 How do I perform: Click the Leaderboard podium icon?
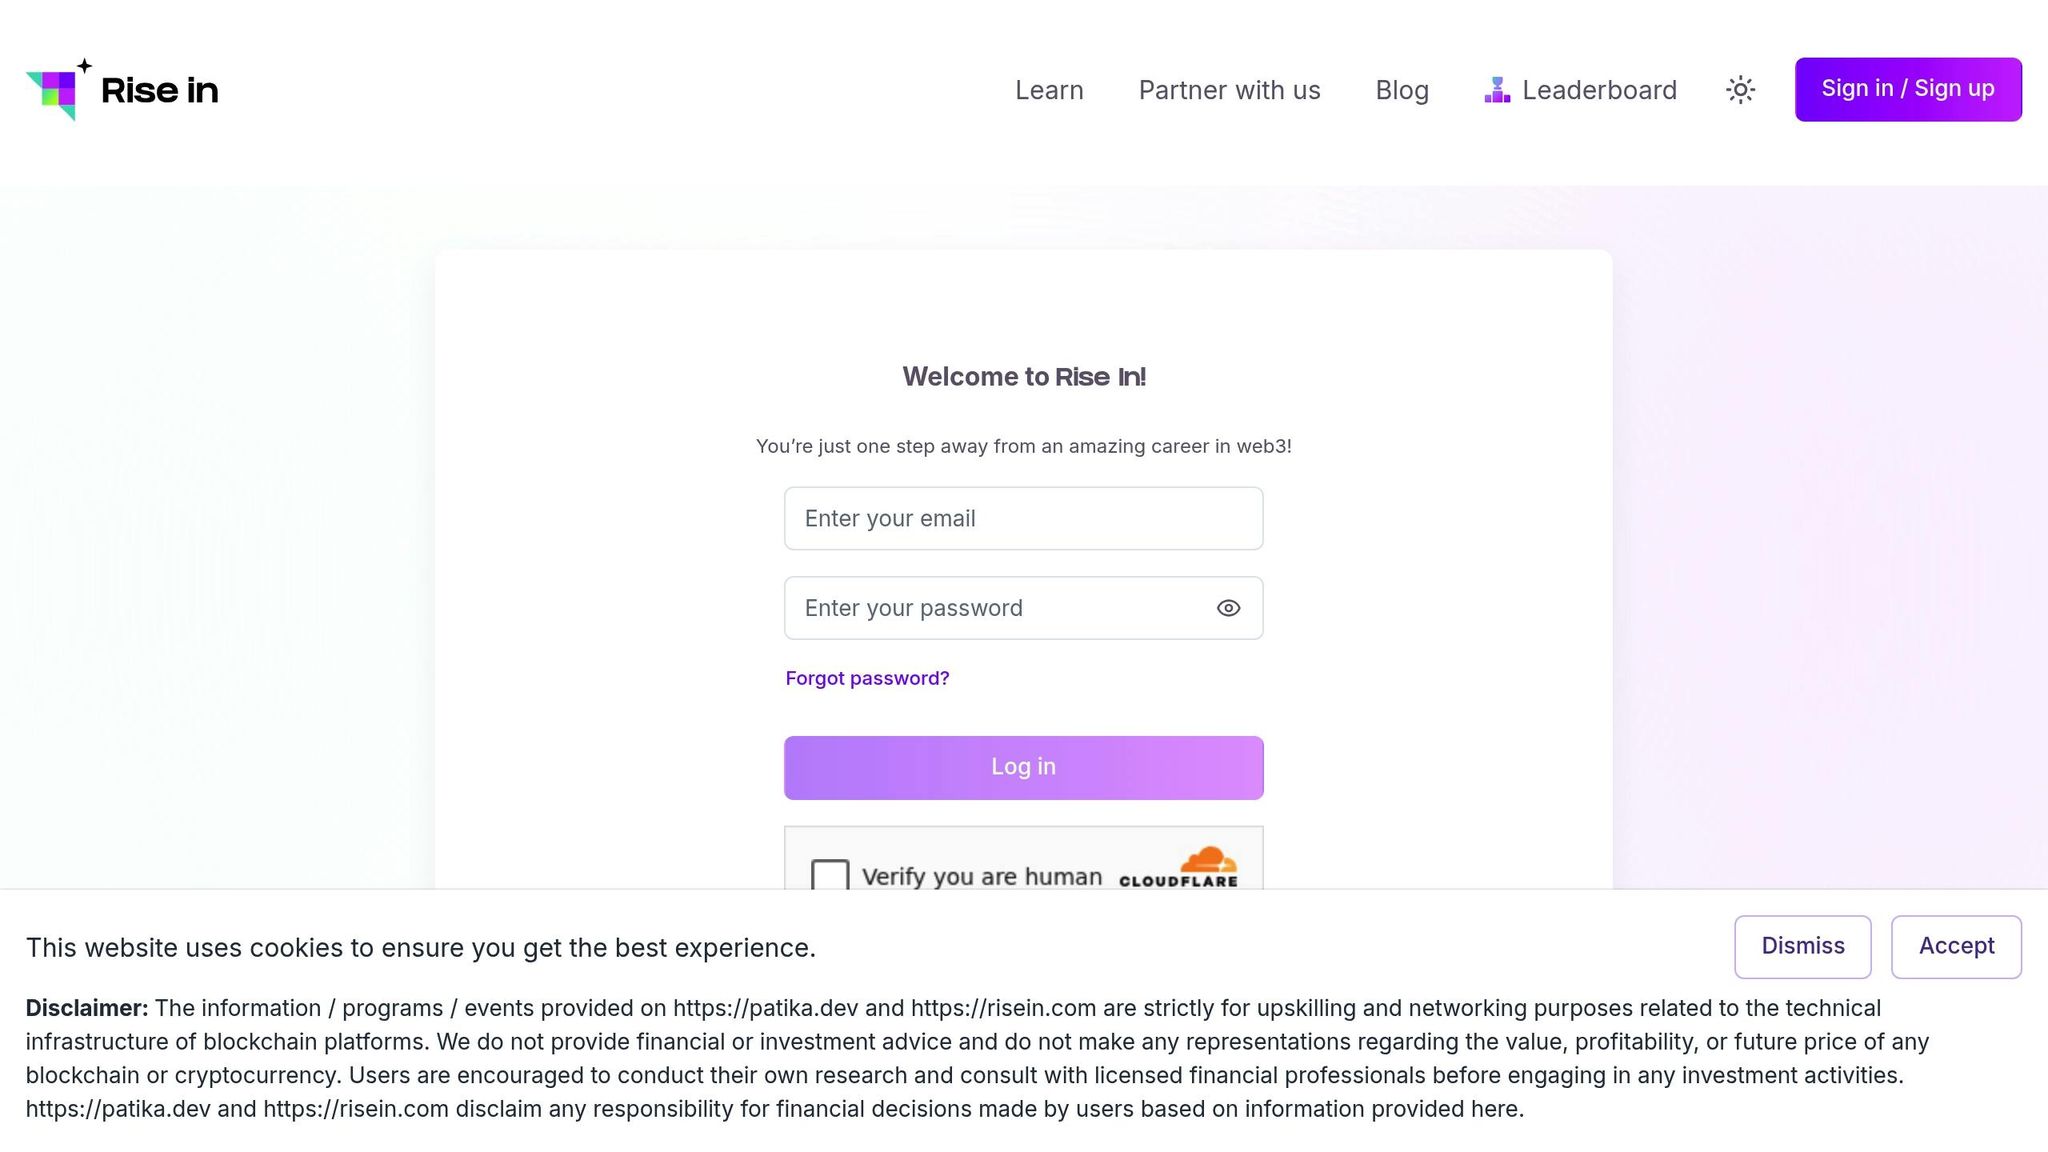(1497, 90)
